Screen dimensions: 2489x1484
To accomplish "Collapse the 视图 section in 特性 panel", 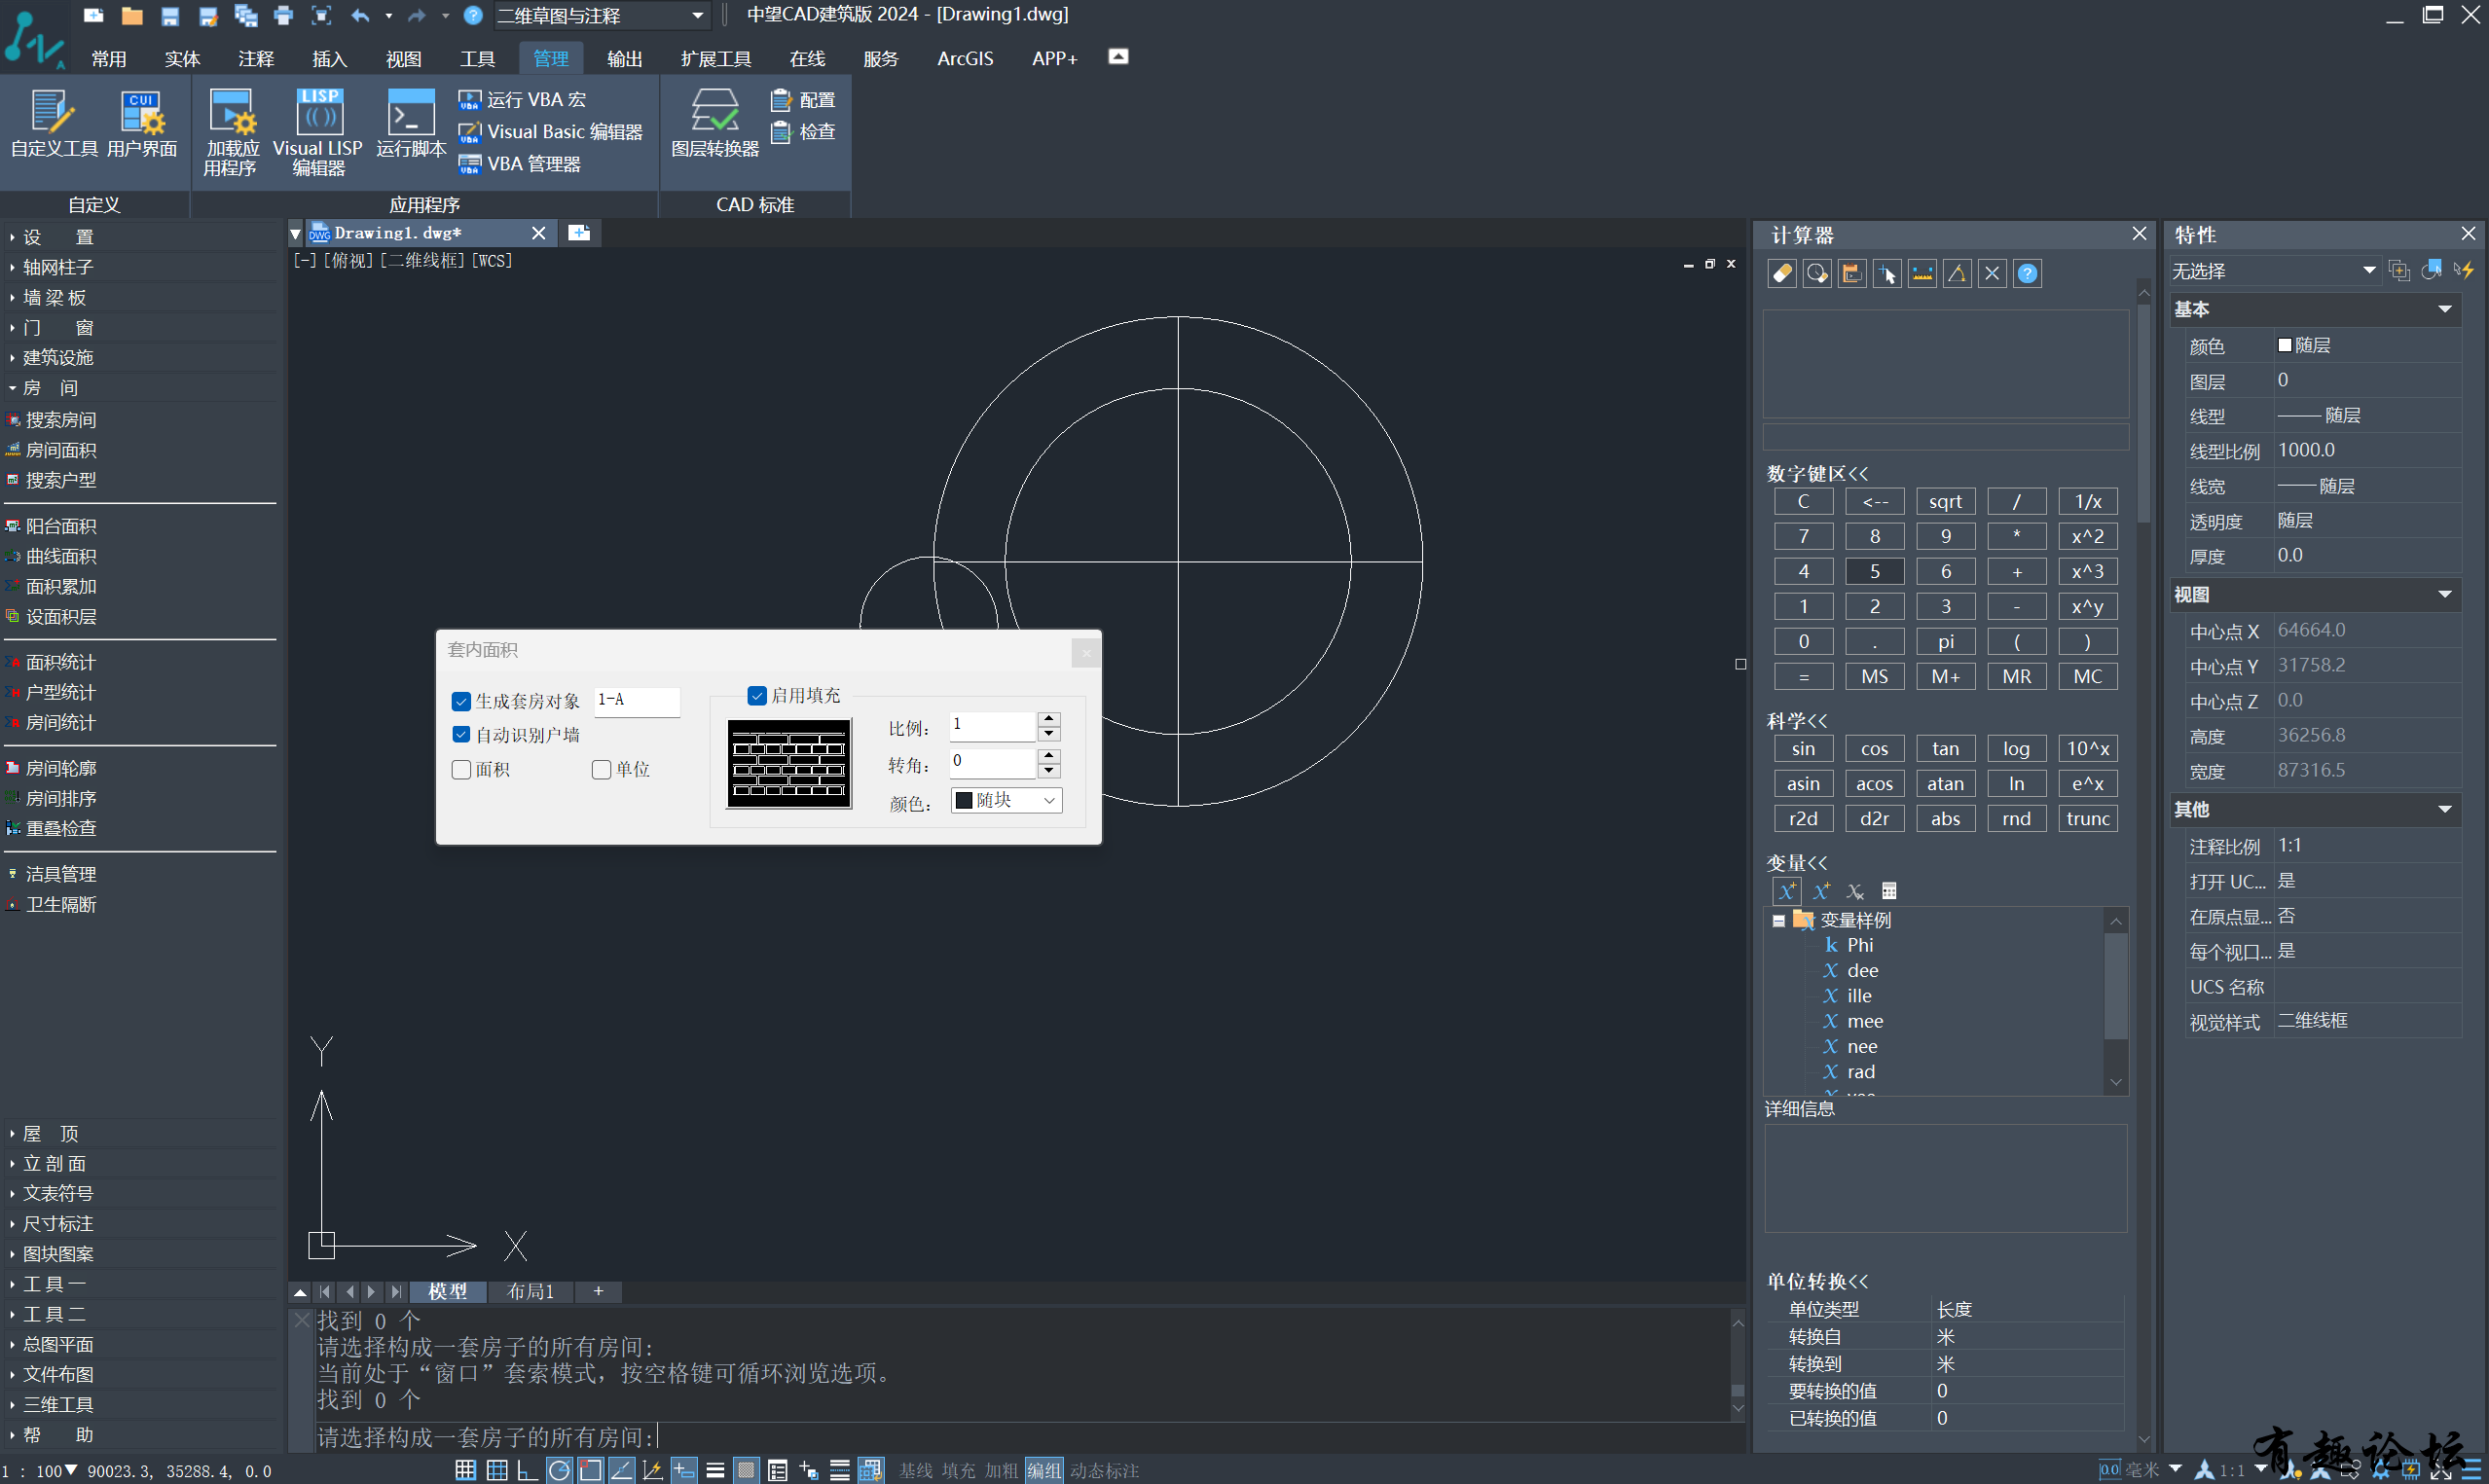I will click(x=2444, y=595).
